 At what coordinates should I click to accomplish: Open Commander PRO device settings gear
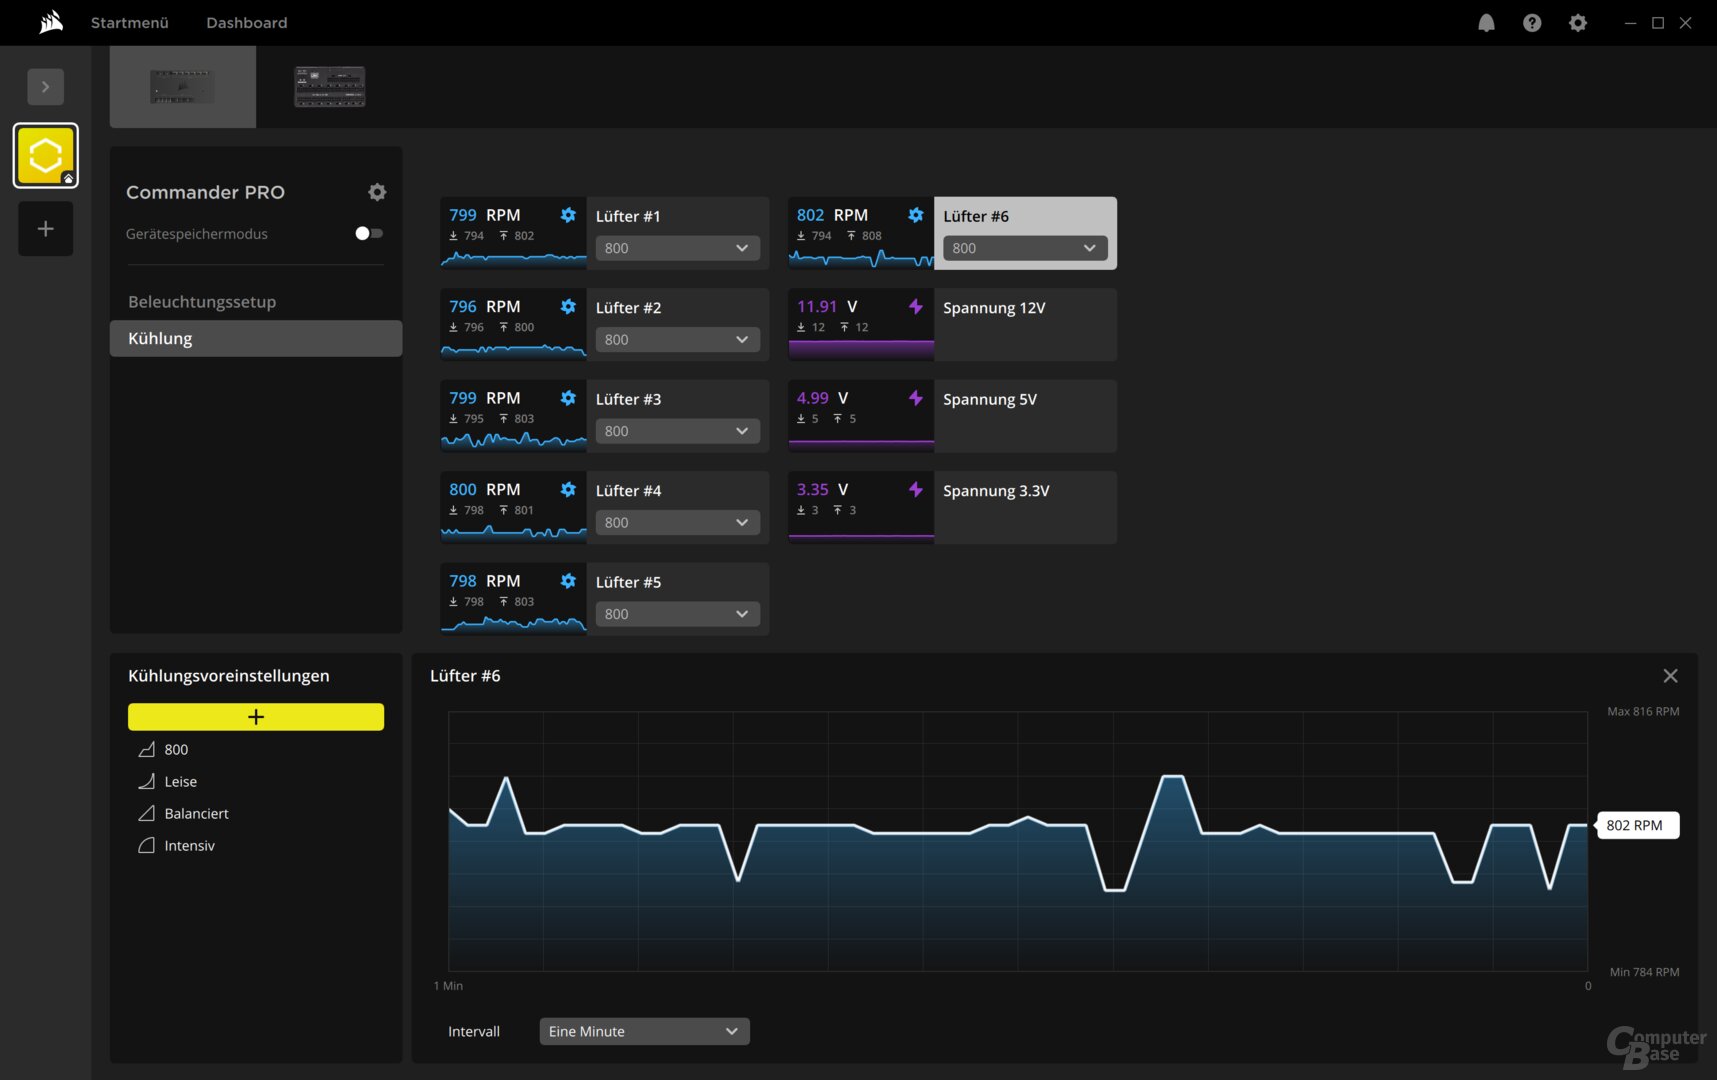tap(377, 192)
